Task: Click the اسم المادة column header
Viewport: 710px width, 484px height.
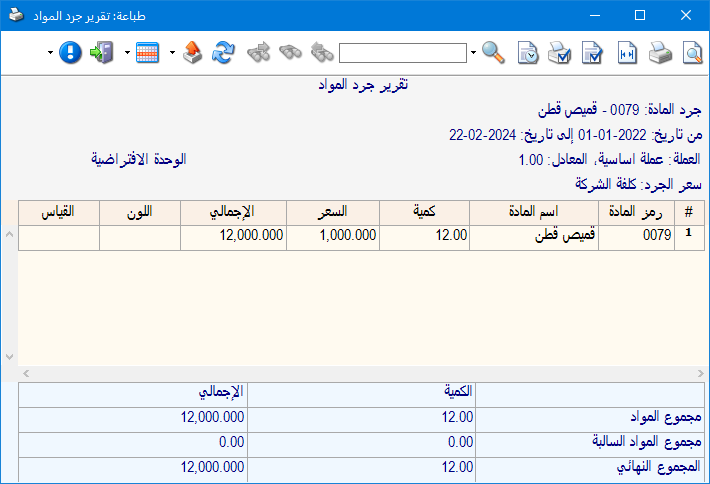Action: coord(534,212)
